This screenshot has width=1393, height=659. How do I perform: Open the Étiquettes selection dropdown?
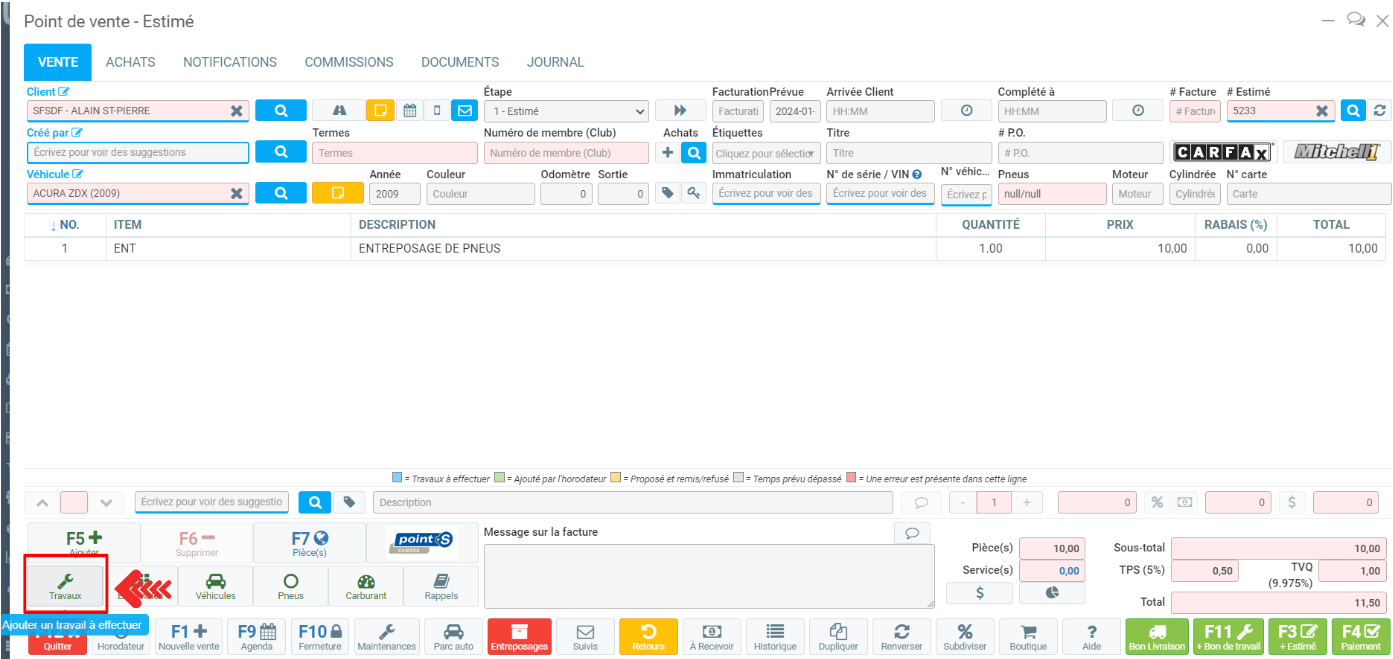tap(766, 153)
